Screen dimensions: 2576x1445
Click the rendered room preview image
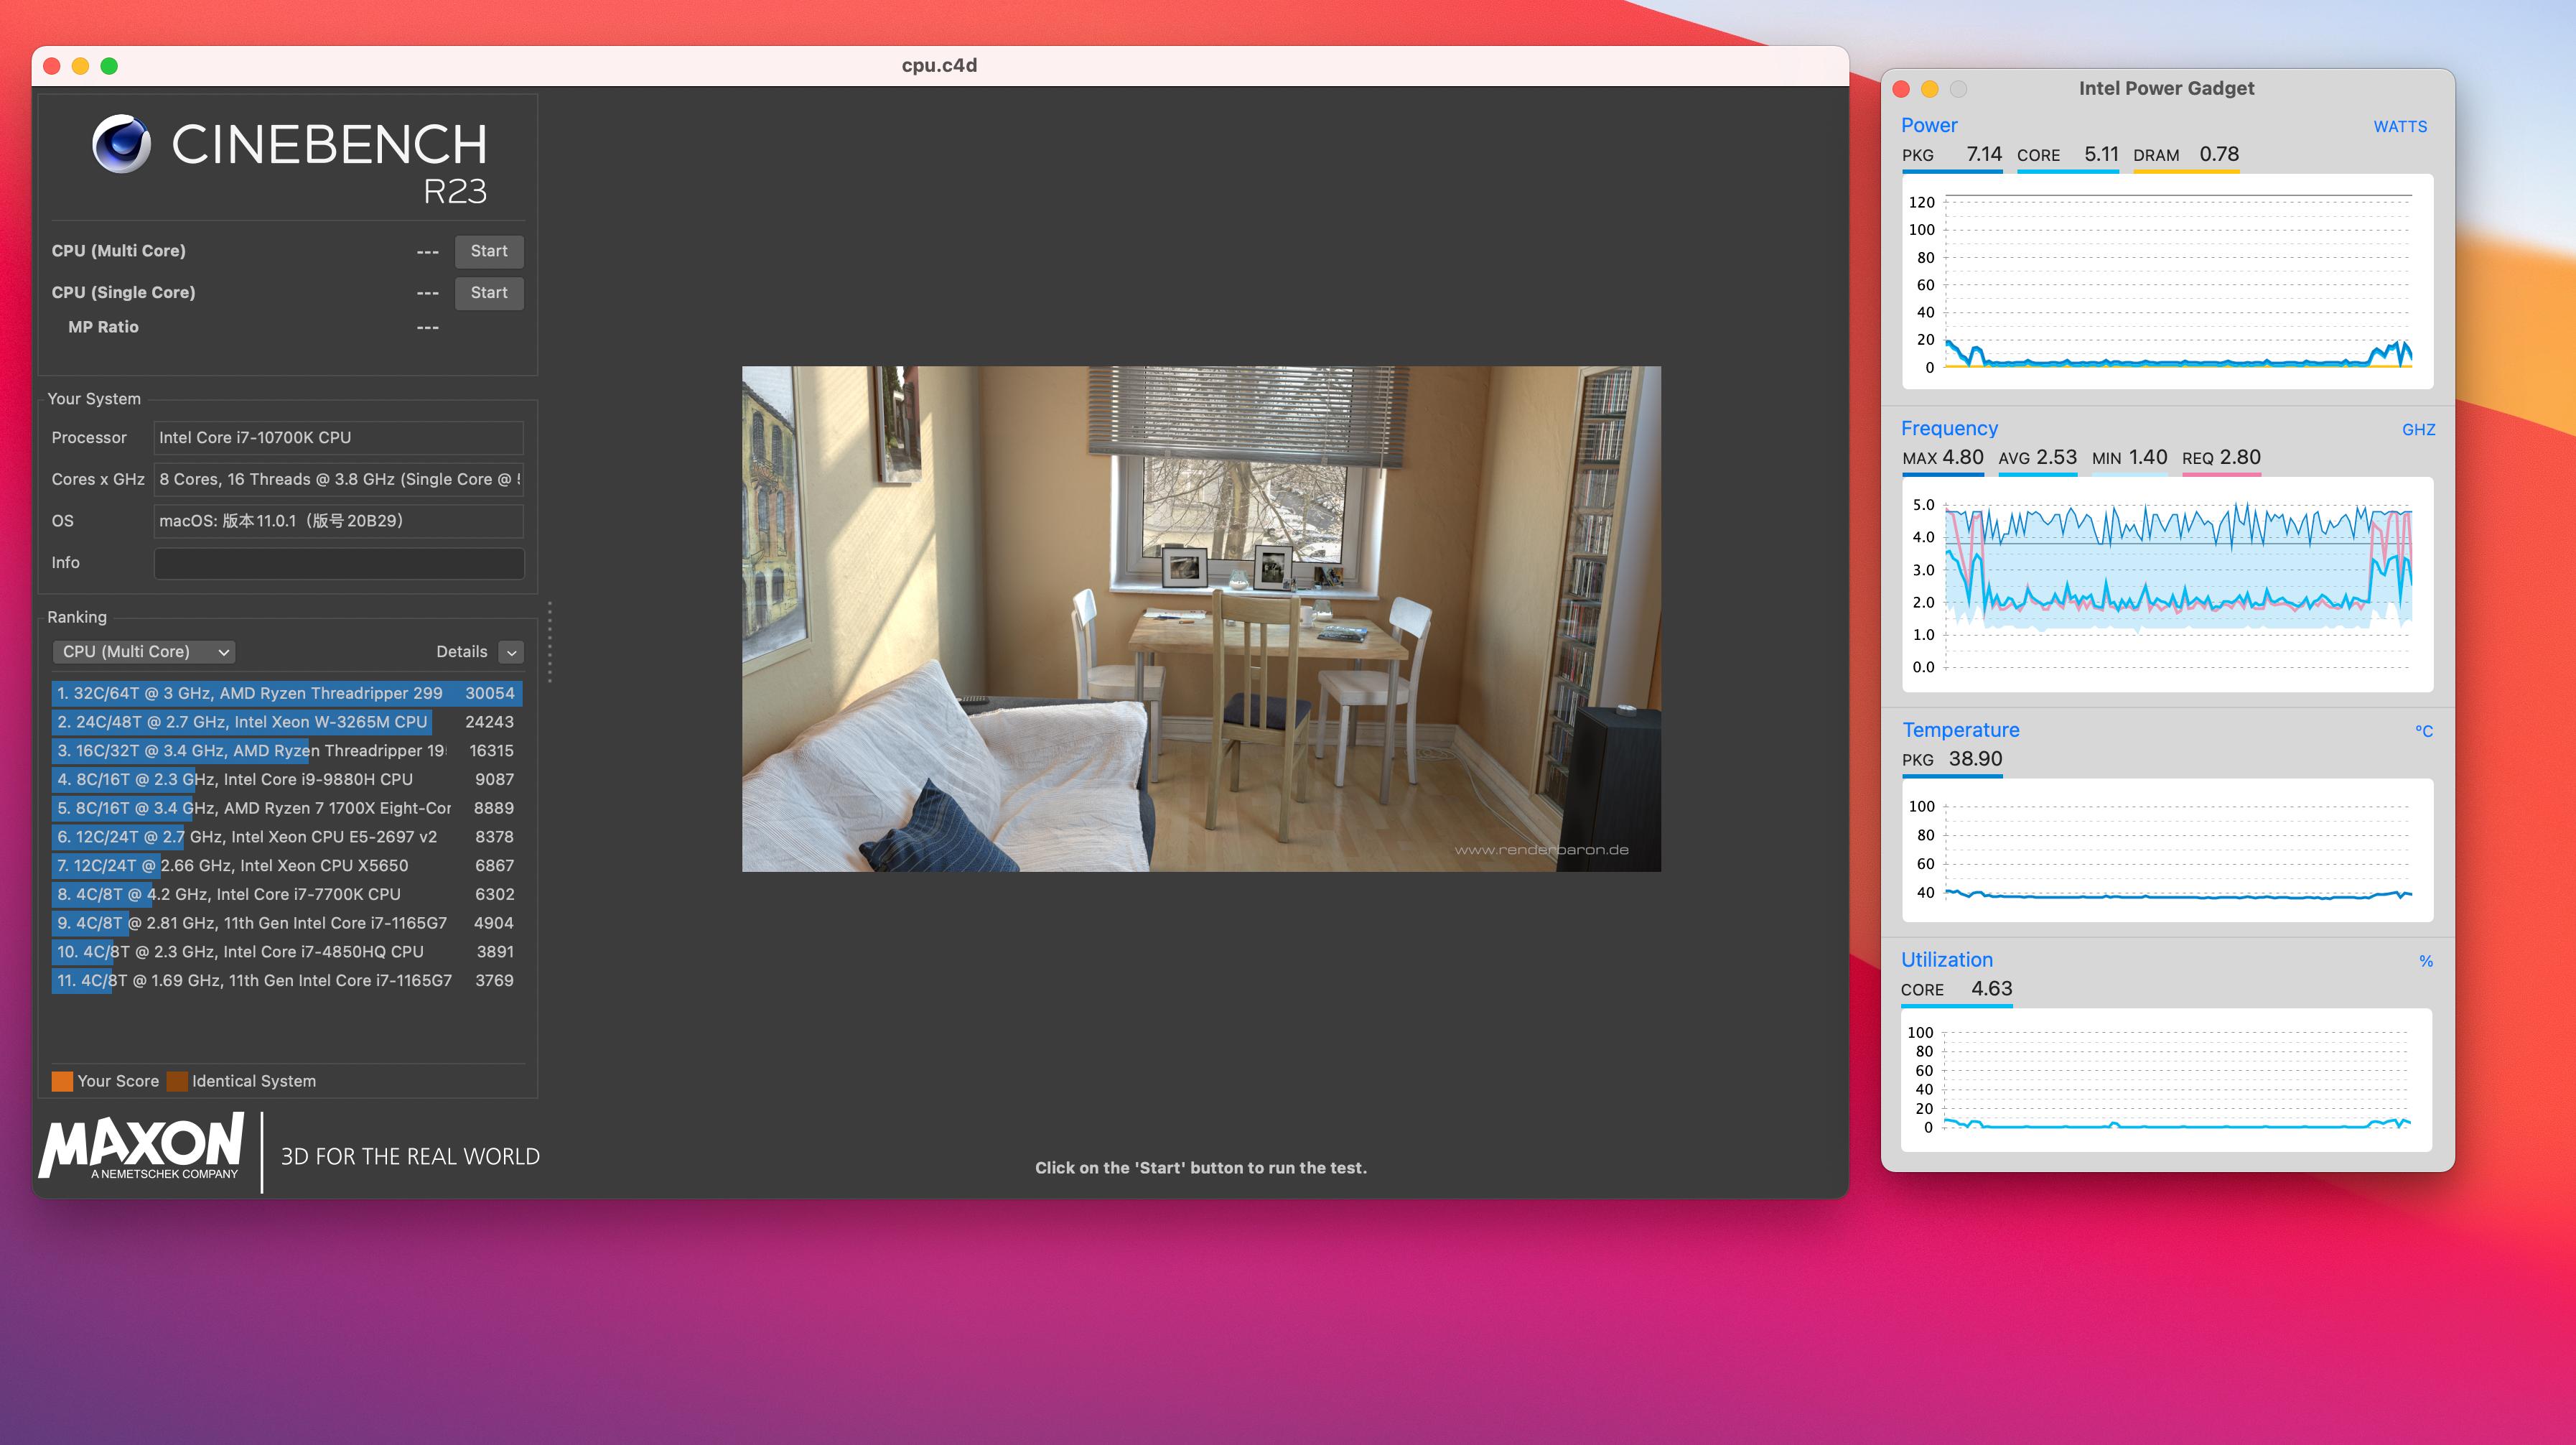coord(1200,618)
